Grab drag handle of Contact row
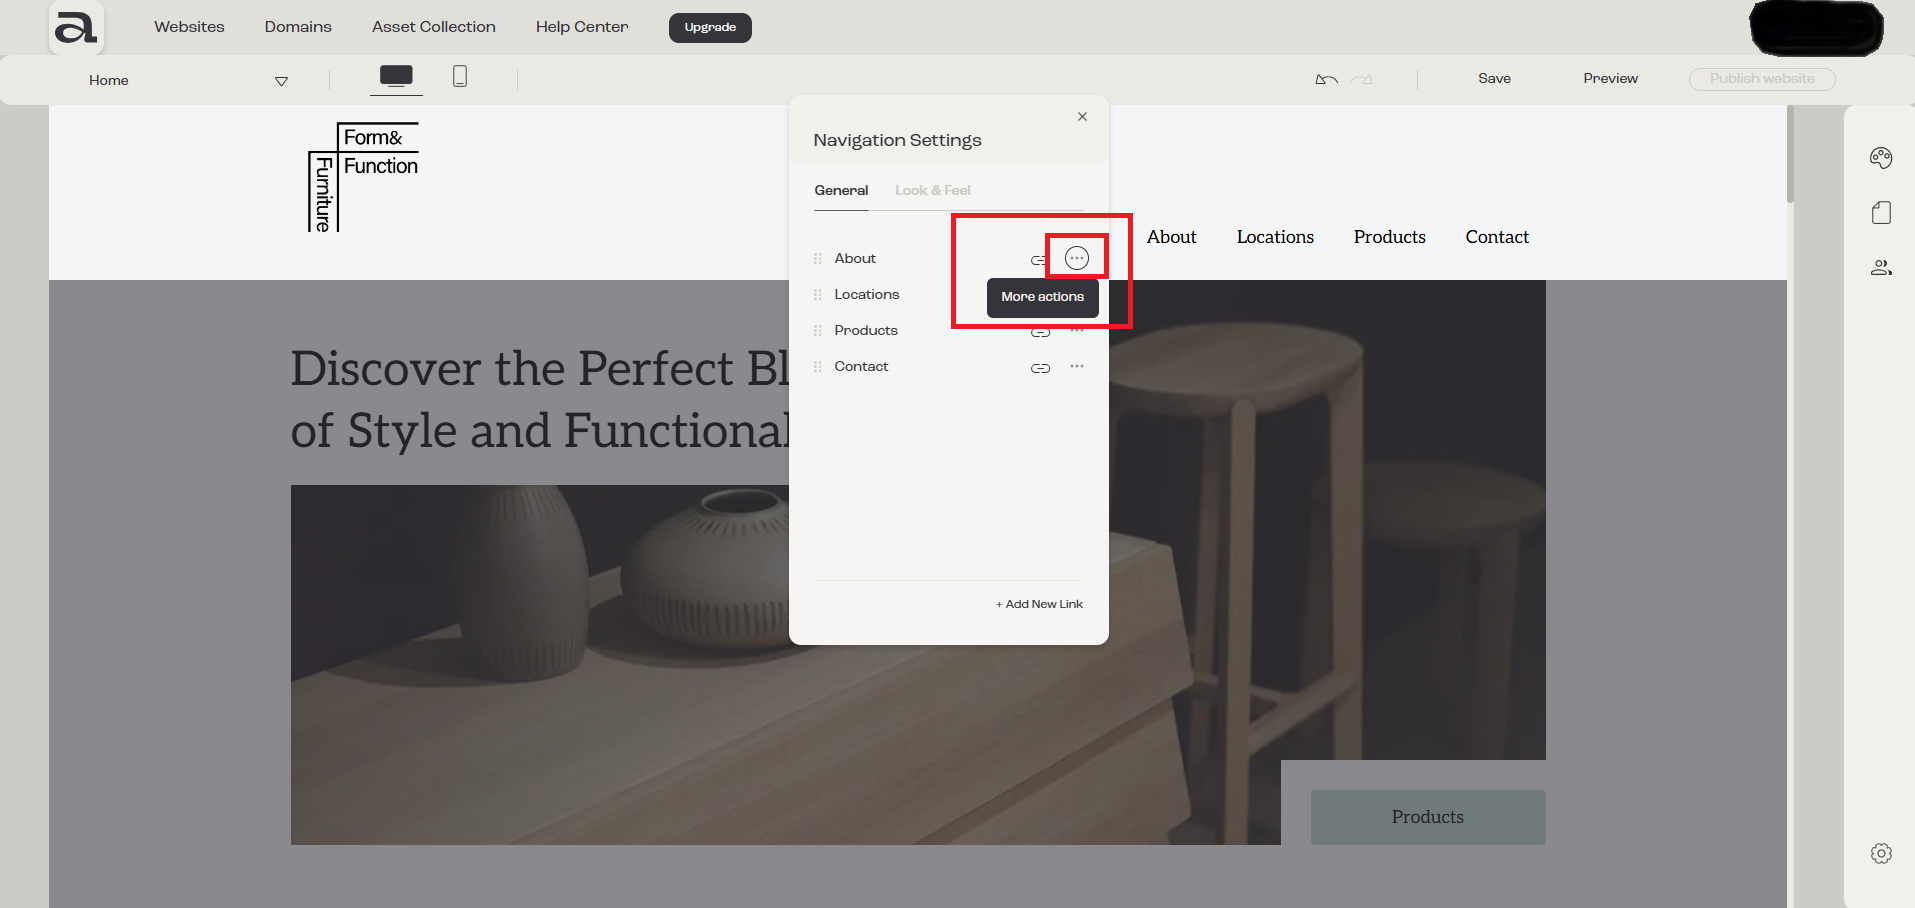Image resolution: width=1915 pixels, height=908 pixels. (x=818, y=366)
